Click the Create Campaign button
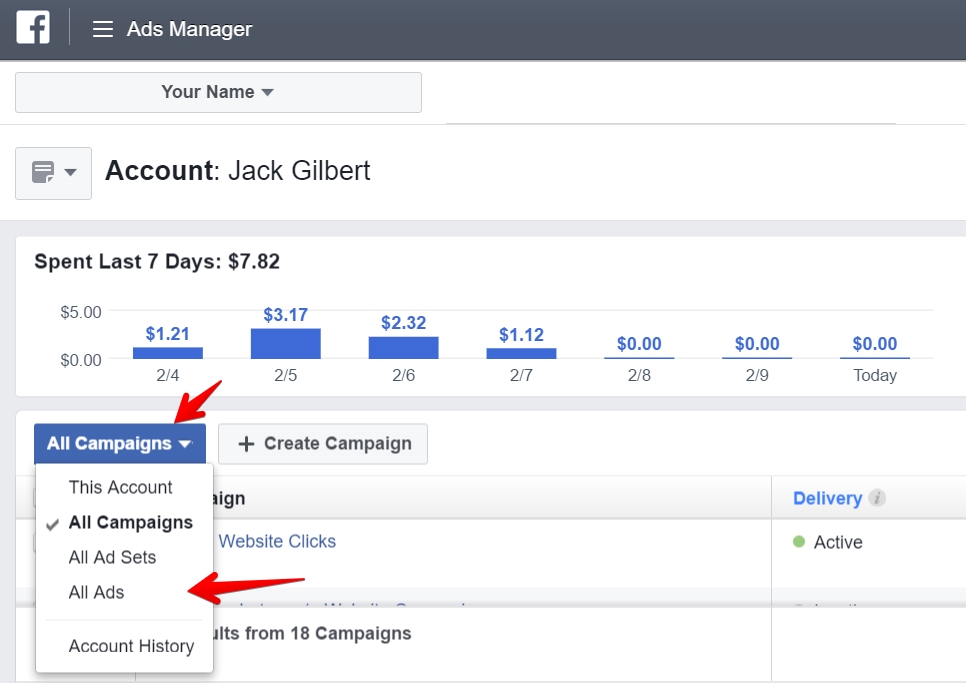Screen dimensions: 966x683 tap(323, 443)
